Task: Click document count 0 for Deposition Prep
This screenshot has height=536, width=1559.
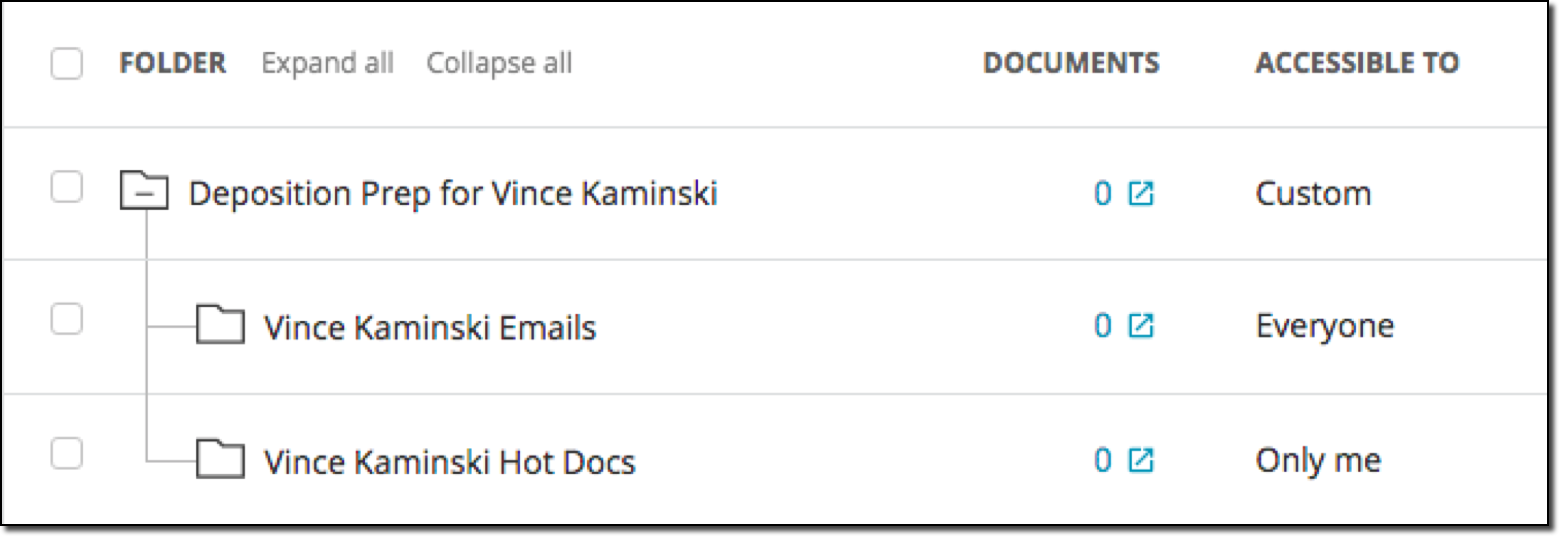Action: 1103,193
